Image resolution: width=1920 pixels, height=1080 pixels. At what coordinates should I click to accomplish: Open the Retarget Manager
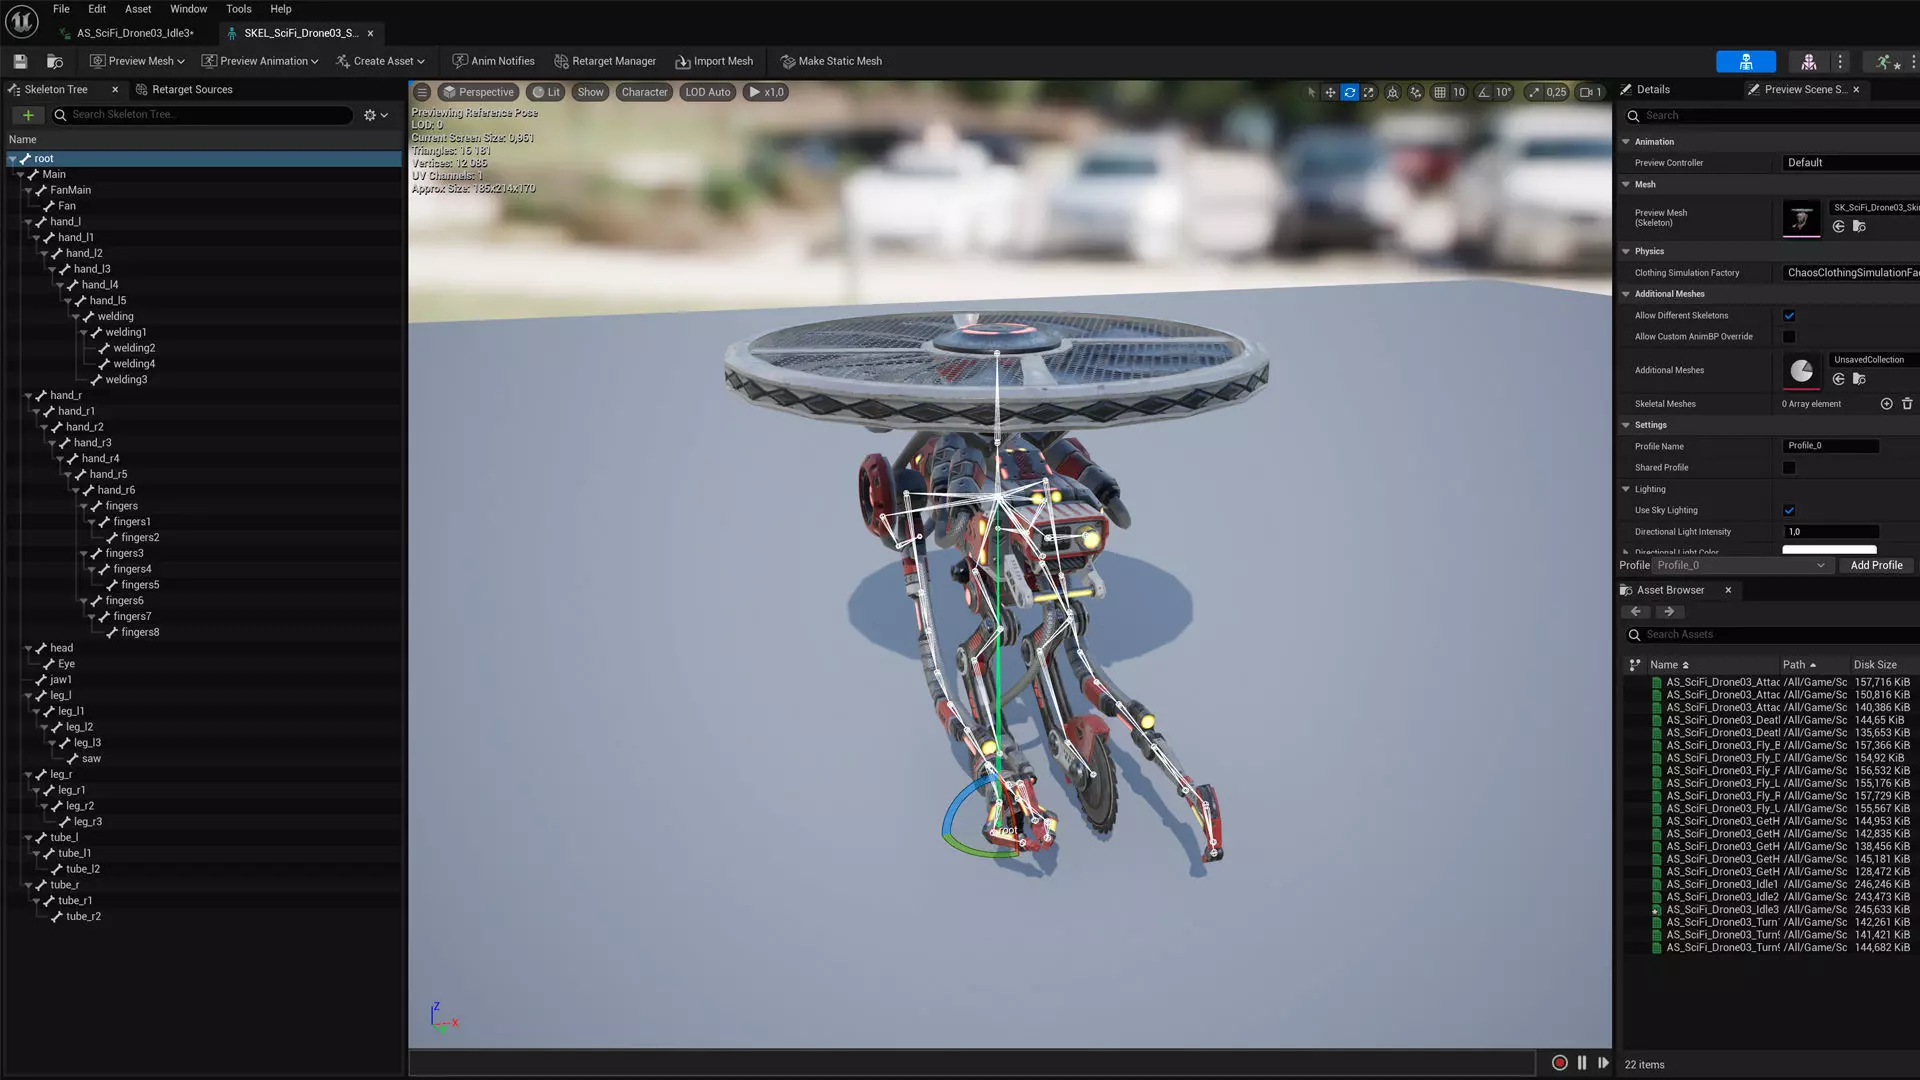tap(605, 61)
